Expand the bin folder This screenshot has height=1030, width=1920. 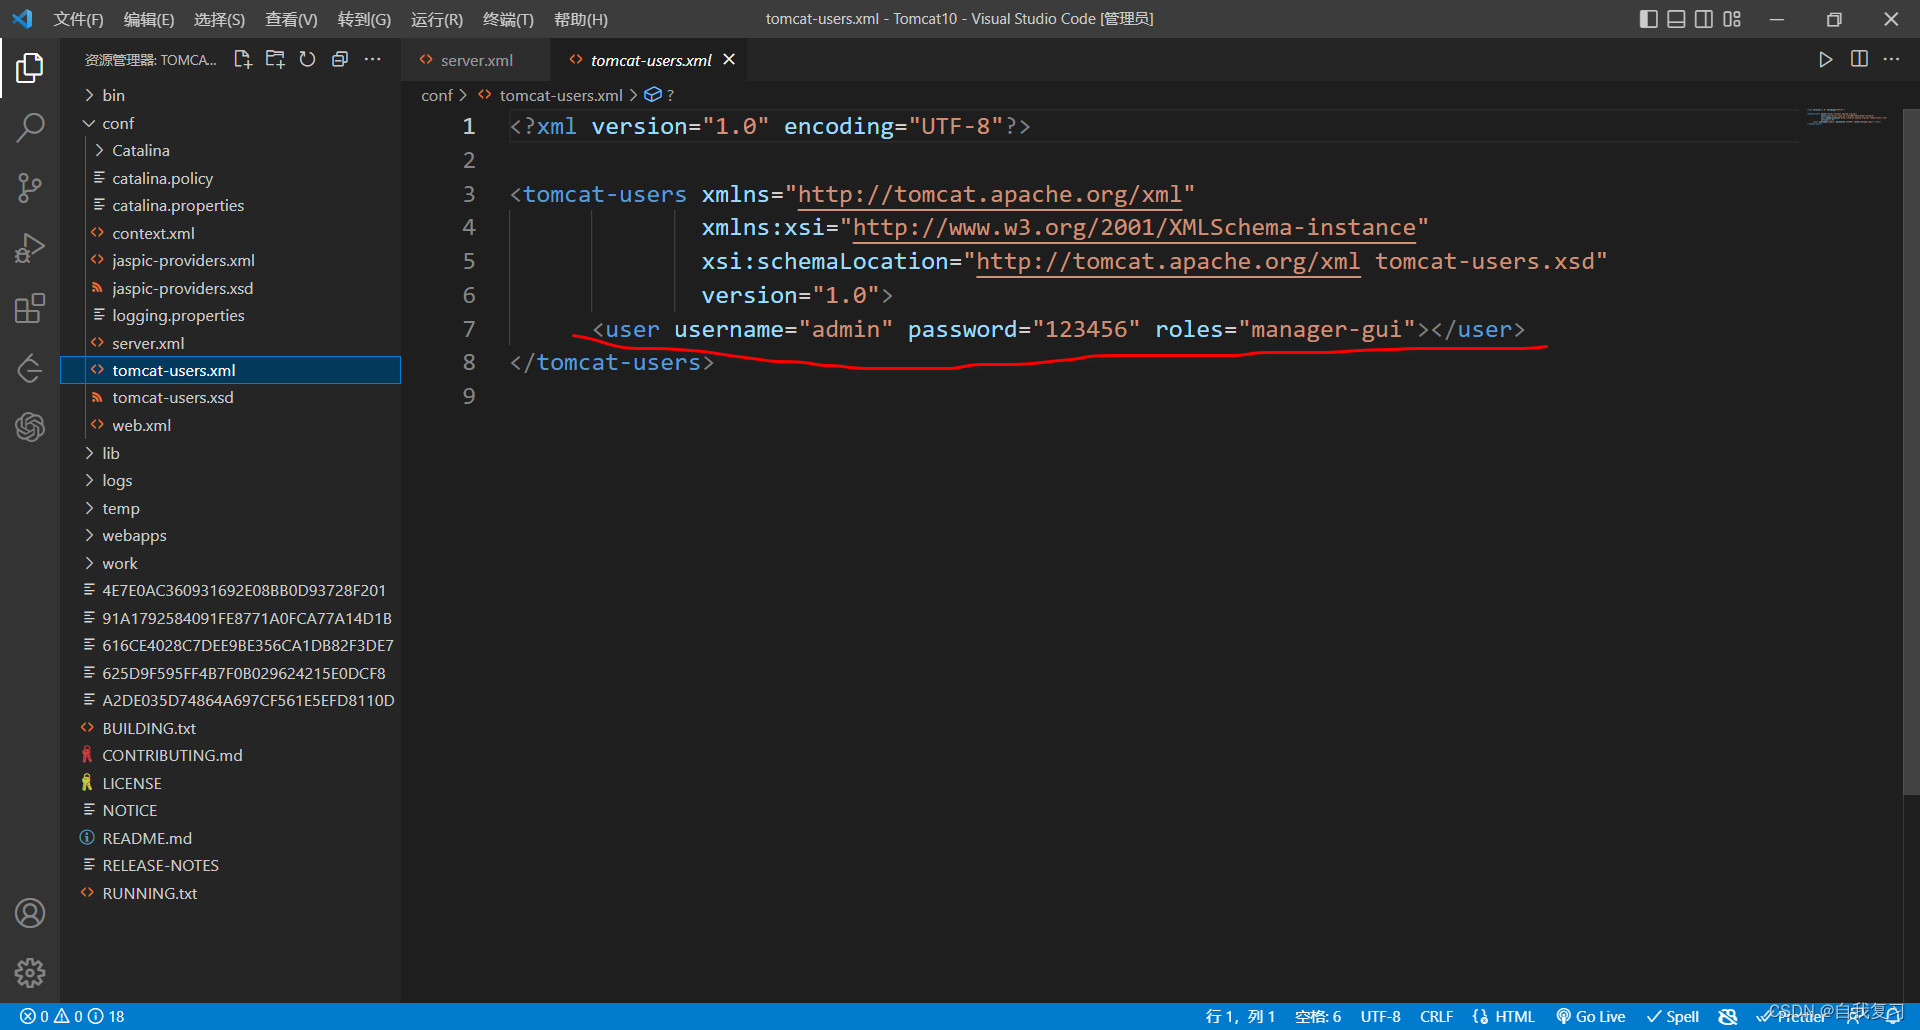[230, 95]
